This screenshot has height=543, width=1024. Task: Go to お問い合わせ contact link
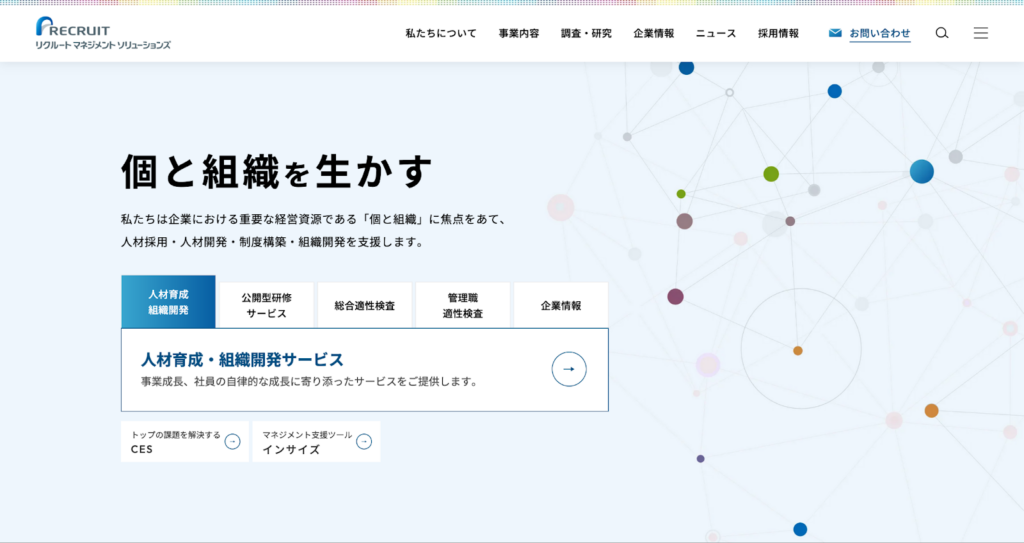coord(880,33)
